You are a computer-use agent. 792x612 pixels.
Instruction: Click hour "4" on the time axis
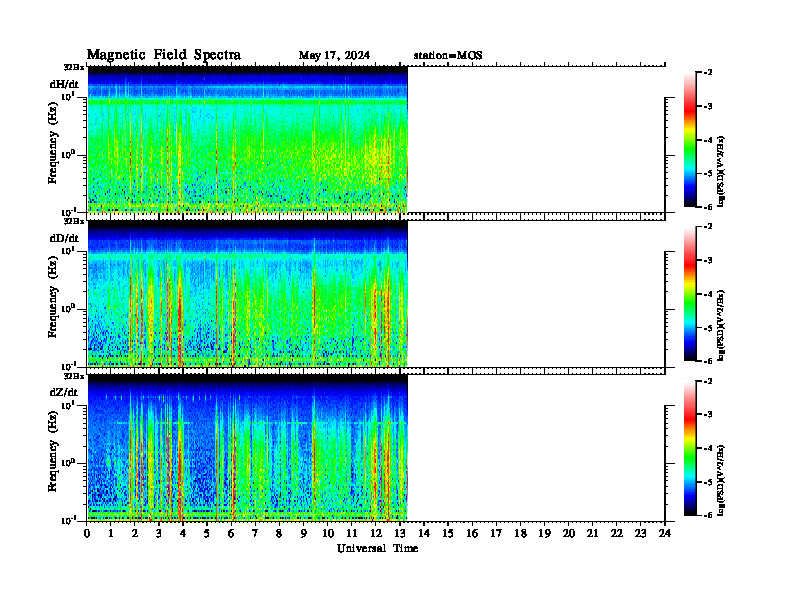click(x=183, y=534)
